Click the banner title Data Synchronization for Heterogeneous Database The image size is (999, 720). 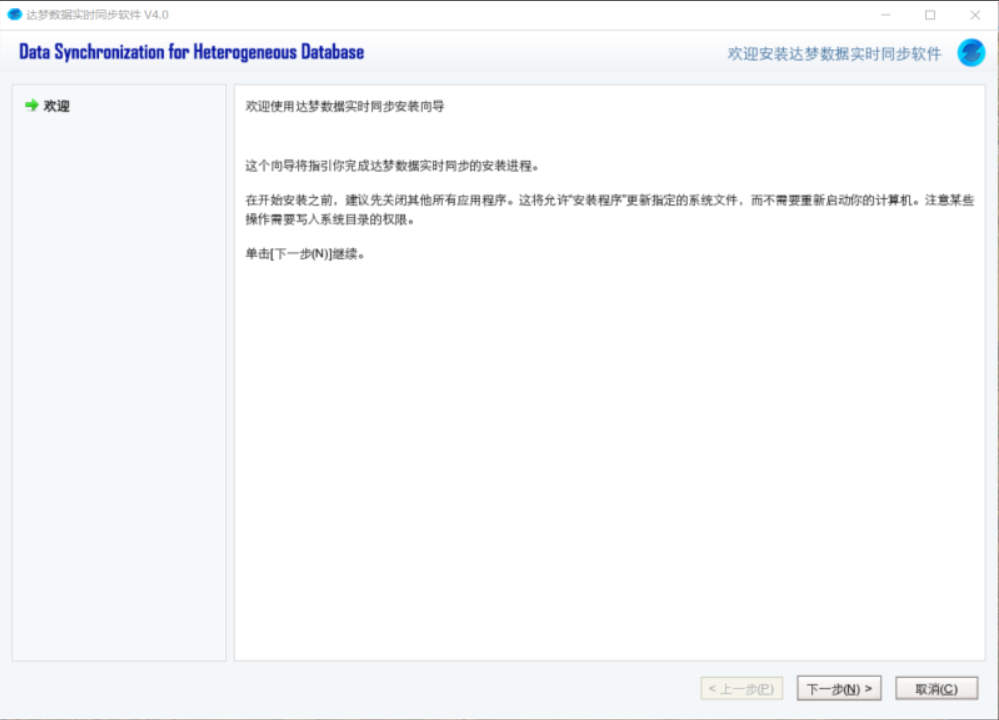tap(191, 52)
